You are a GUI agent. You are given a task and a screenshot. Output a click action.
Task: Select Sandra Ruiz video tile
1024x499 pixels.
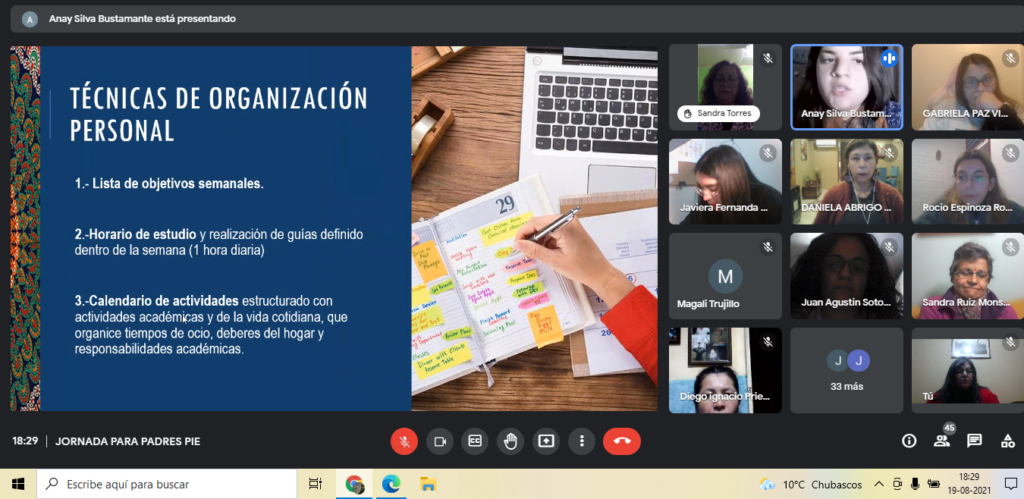point(968,276)
